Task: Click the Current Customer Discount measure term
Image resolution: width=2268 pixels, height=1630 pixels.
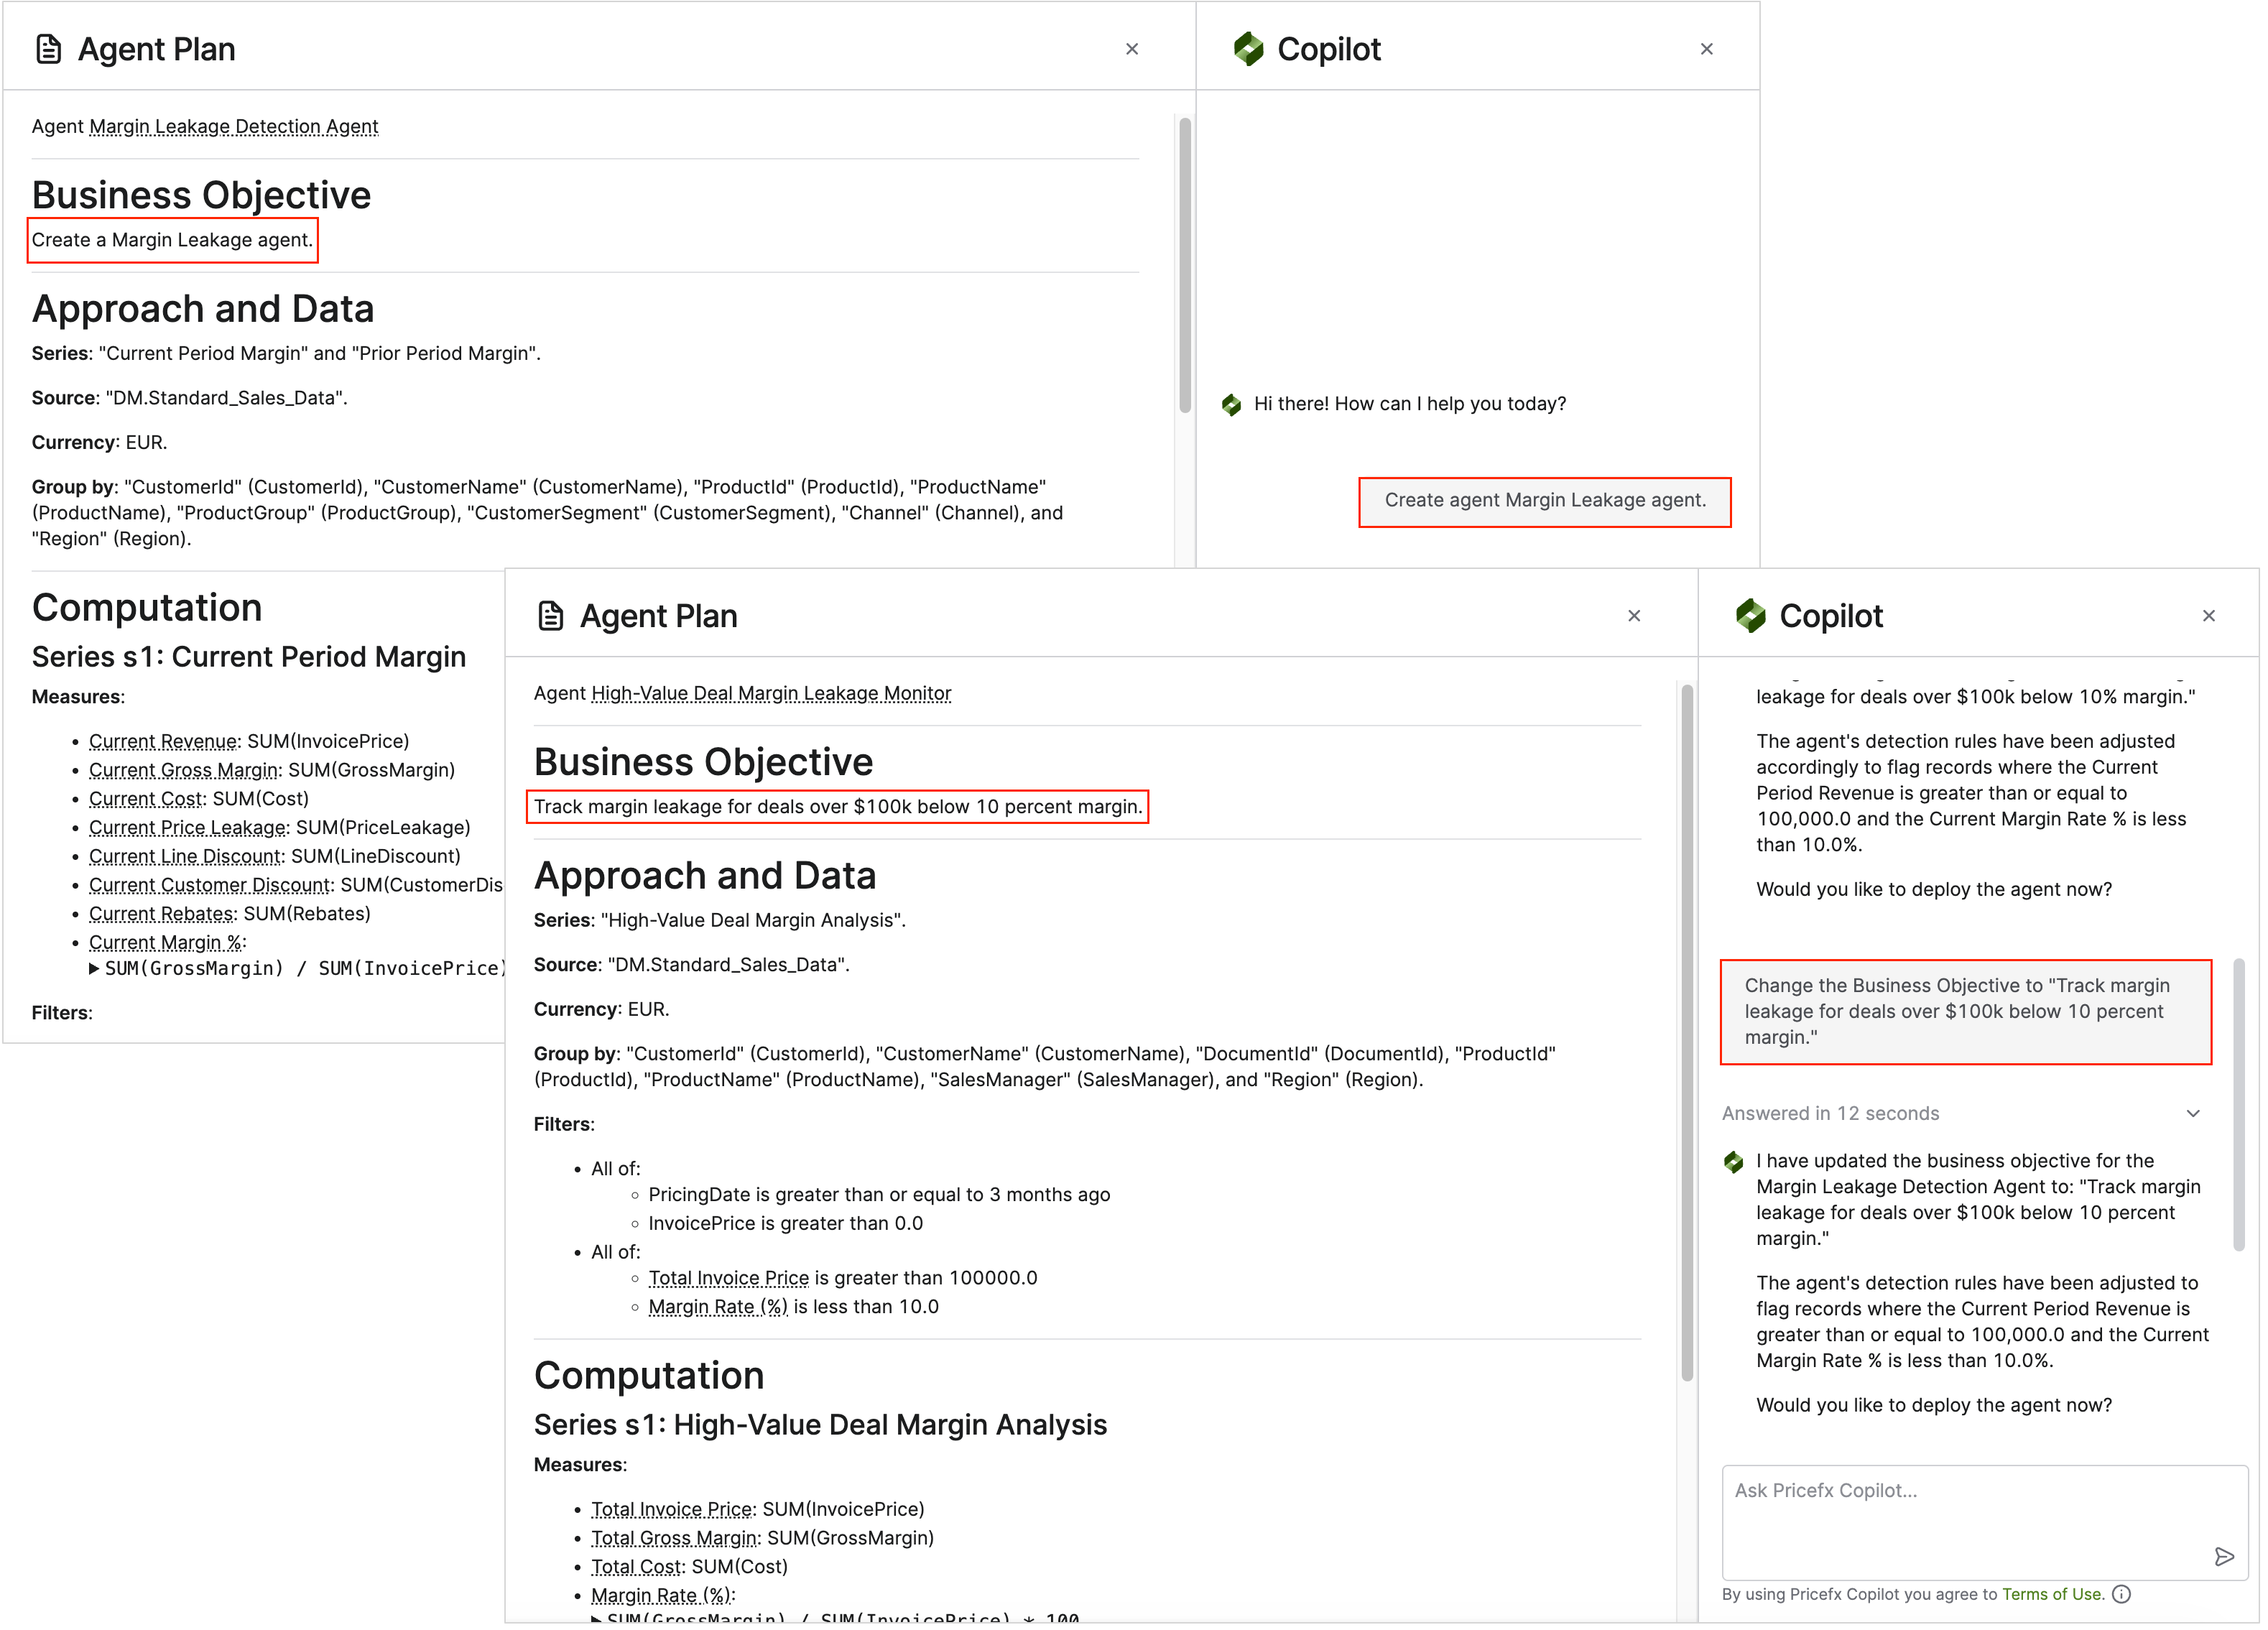Action: click(x=210, y=885)
